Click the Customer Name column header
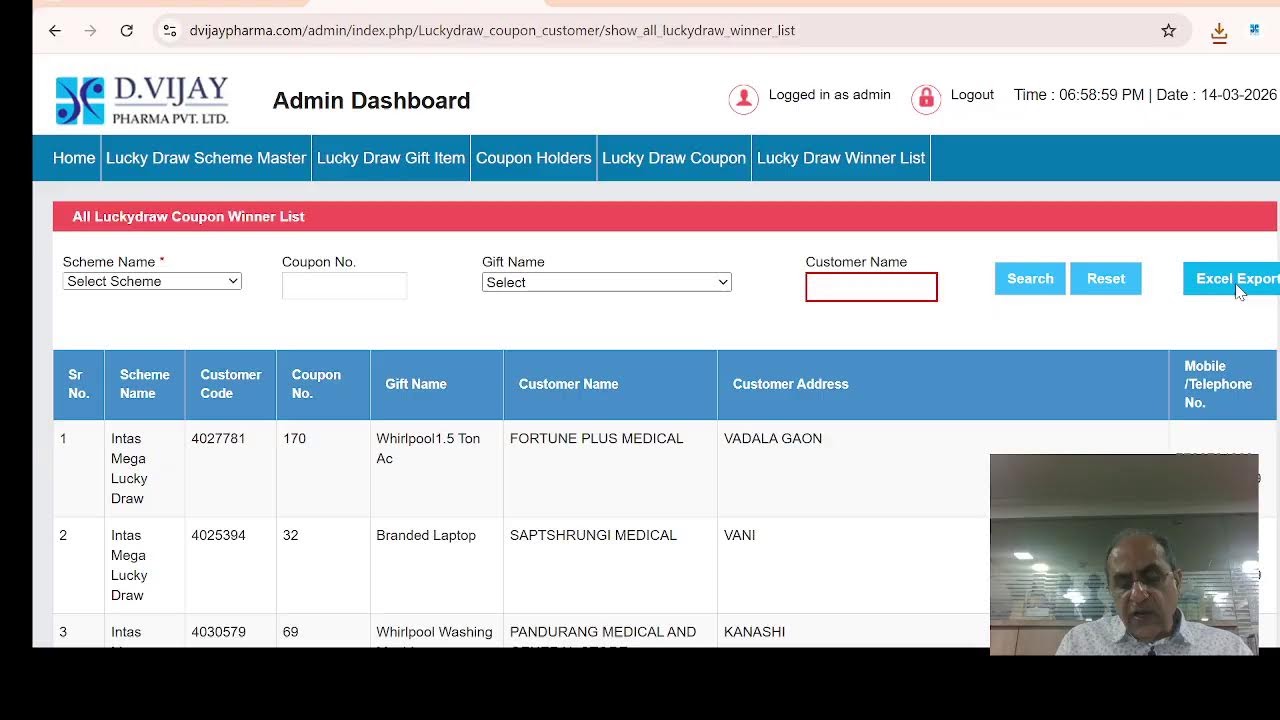Screen dimensions: 1280x720 coord(610,384)
